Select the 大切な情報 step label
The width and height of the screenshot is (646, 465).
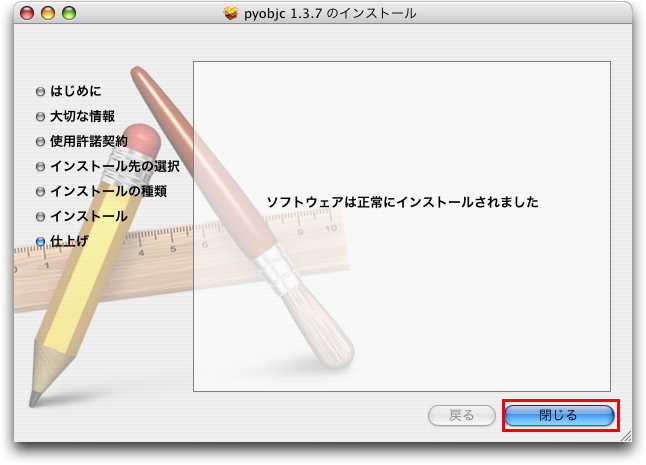[x=82, y=116]
